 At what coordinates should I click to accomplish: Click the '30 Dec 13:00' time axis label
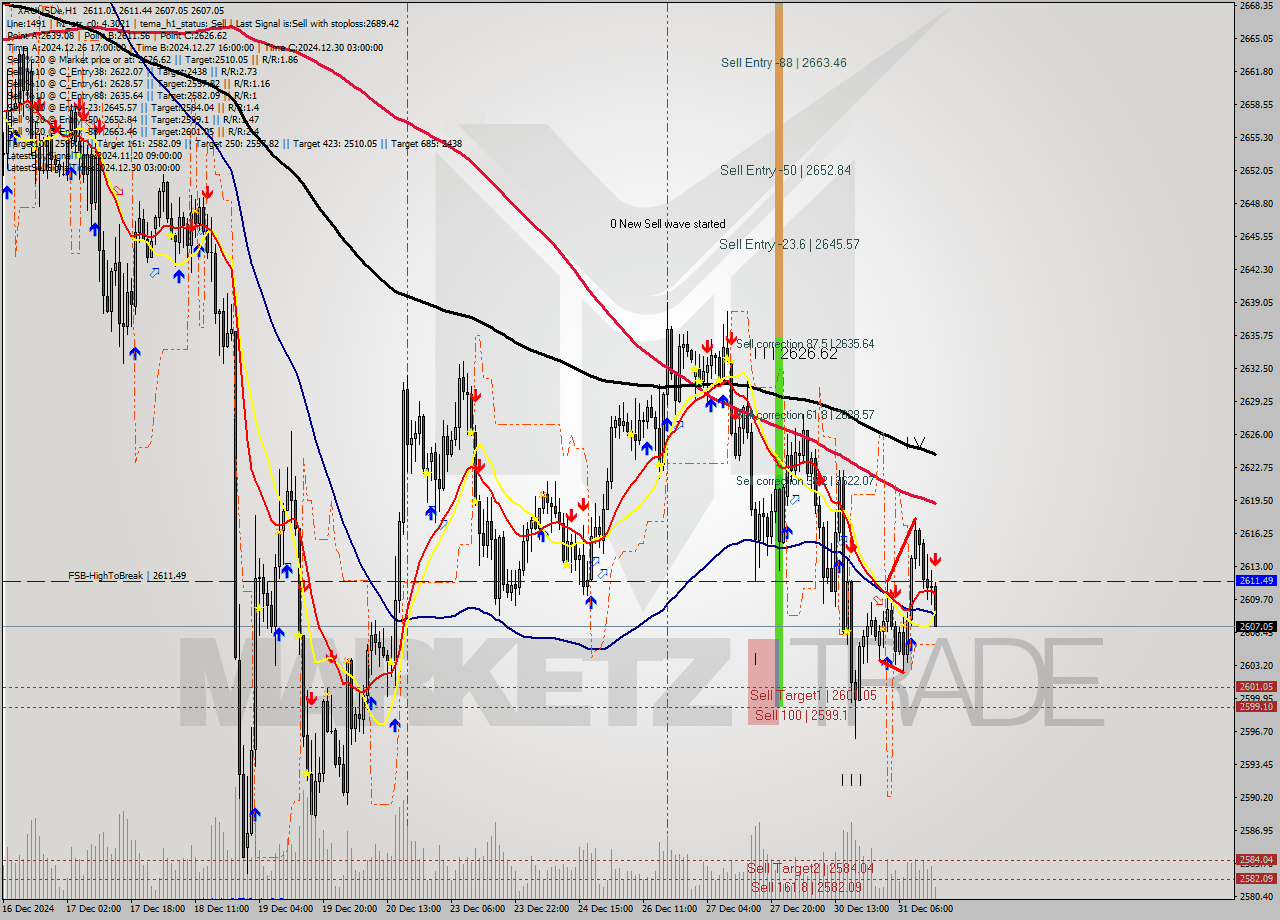pyautogui.click(x=862, y=909)
